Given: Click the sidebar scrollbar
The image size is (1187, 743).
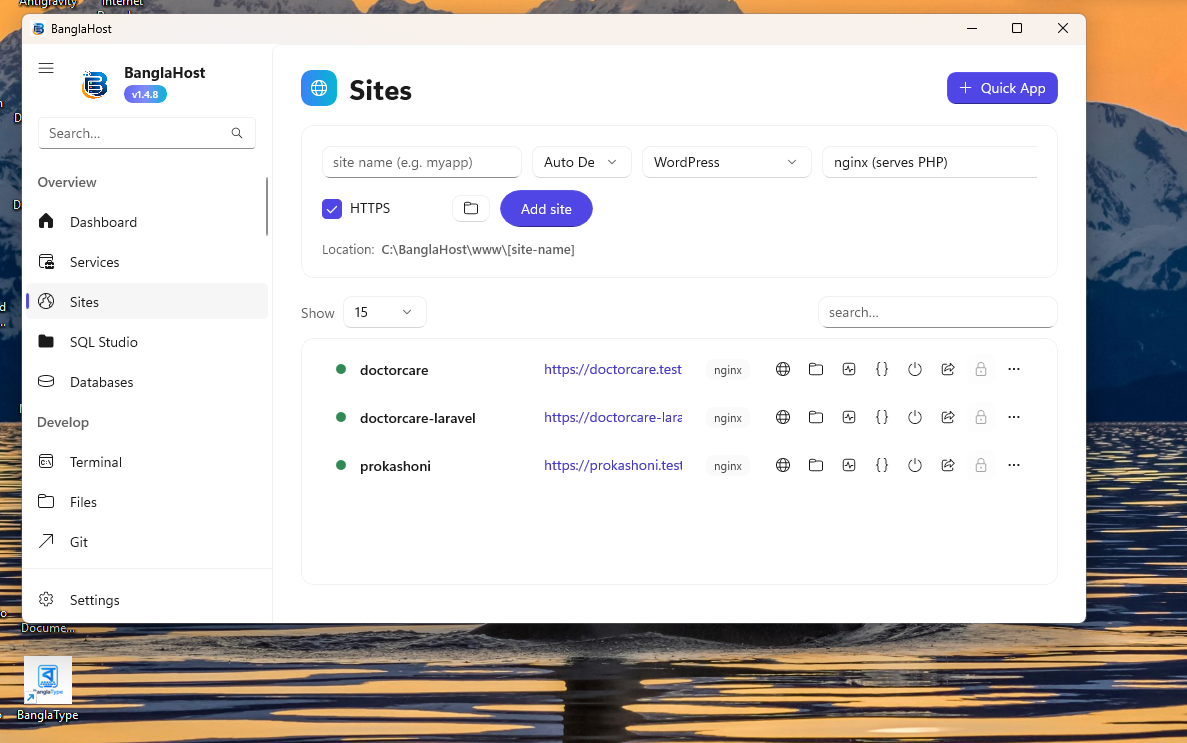Looking at the screenshot, I should (267, 206).
